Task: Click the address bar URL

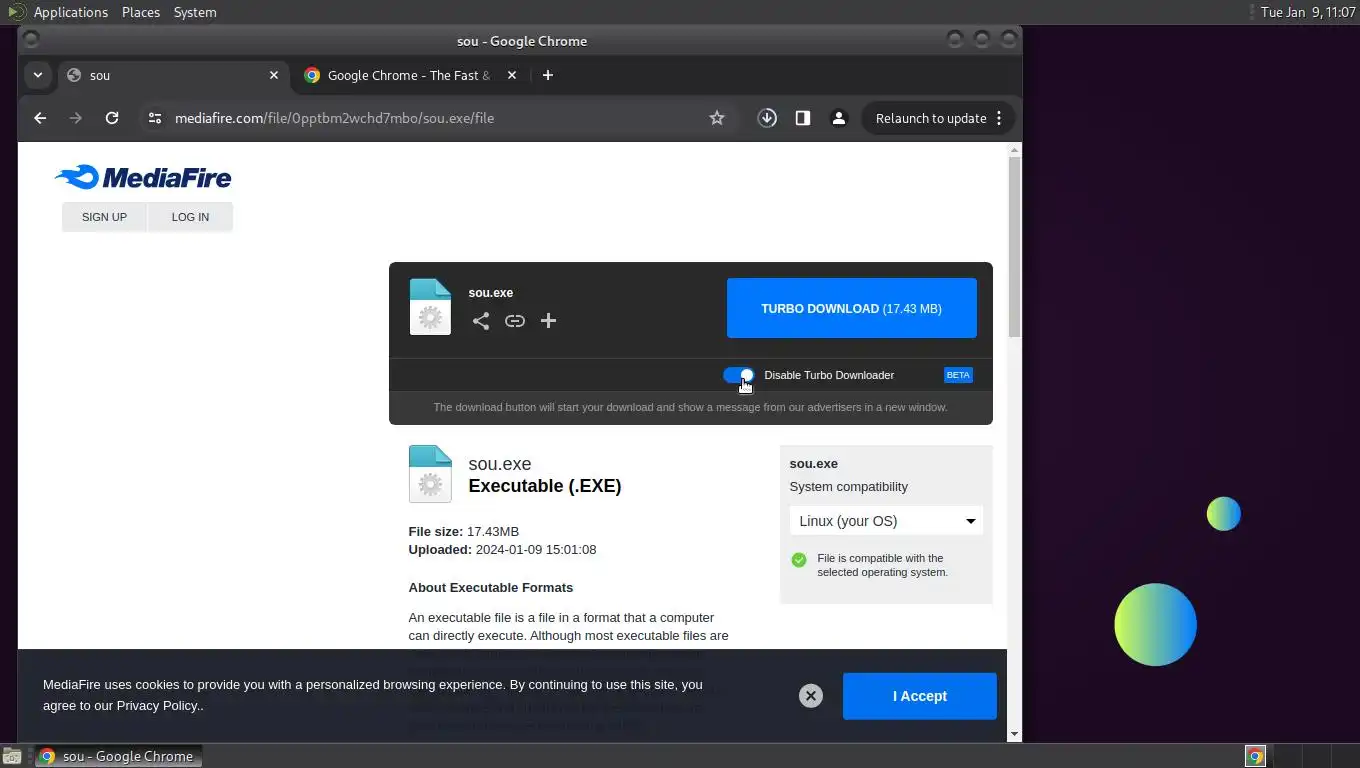Action: click(334, 118)
